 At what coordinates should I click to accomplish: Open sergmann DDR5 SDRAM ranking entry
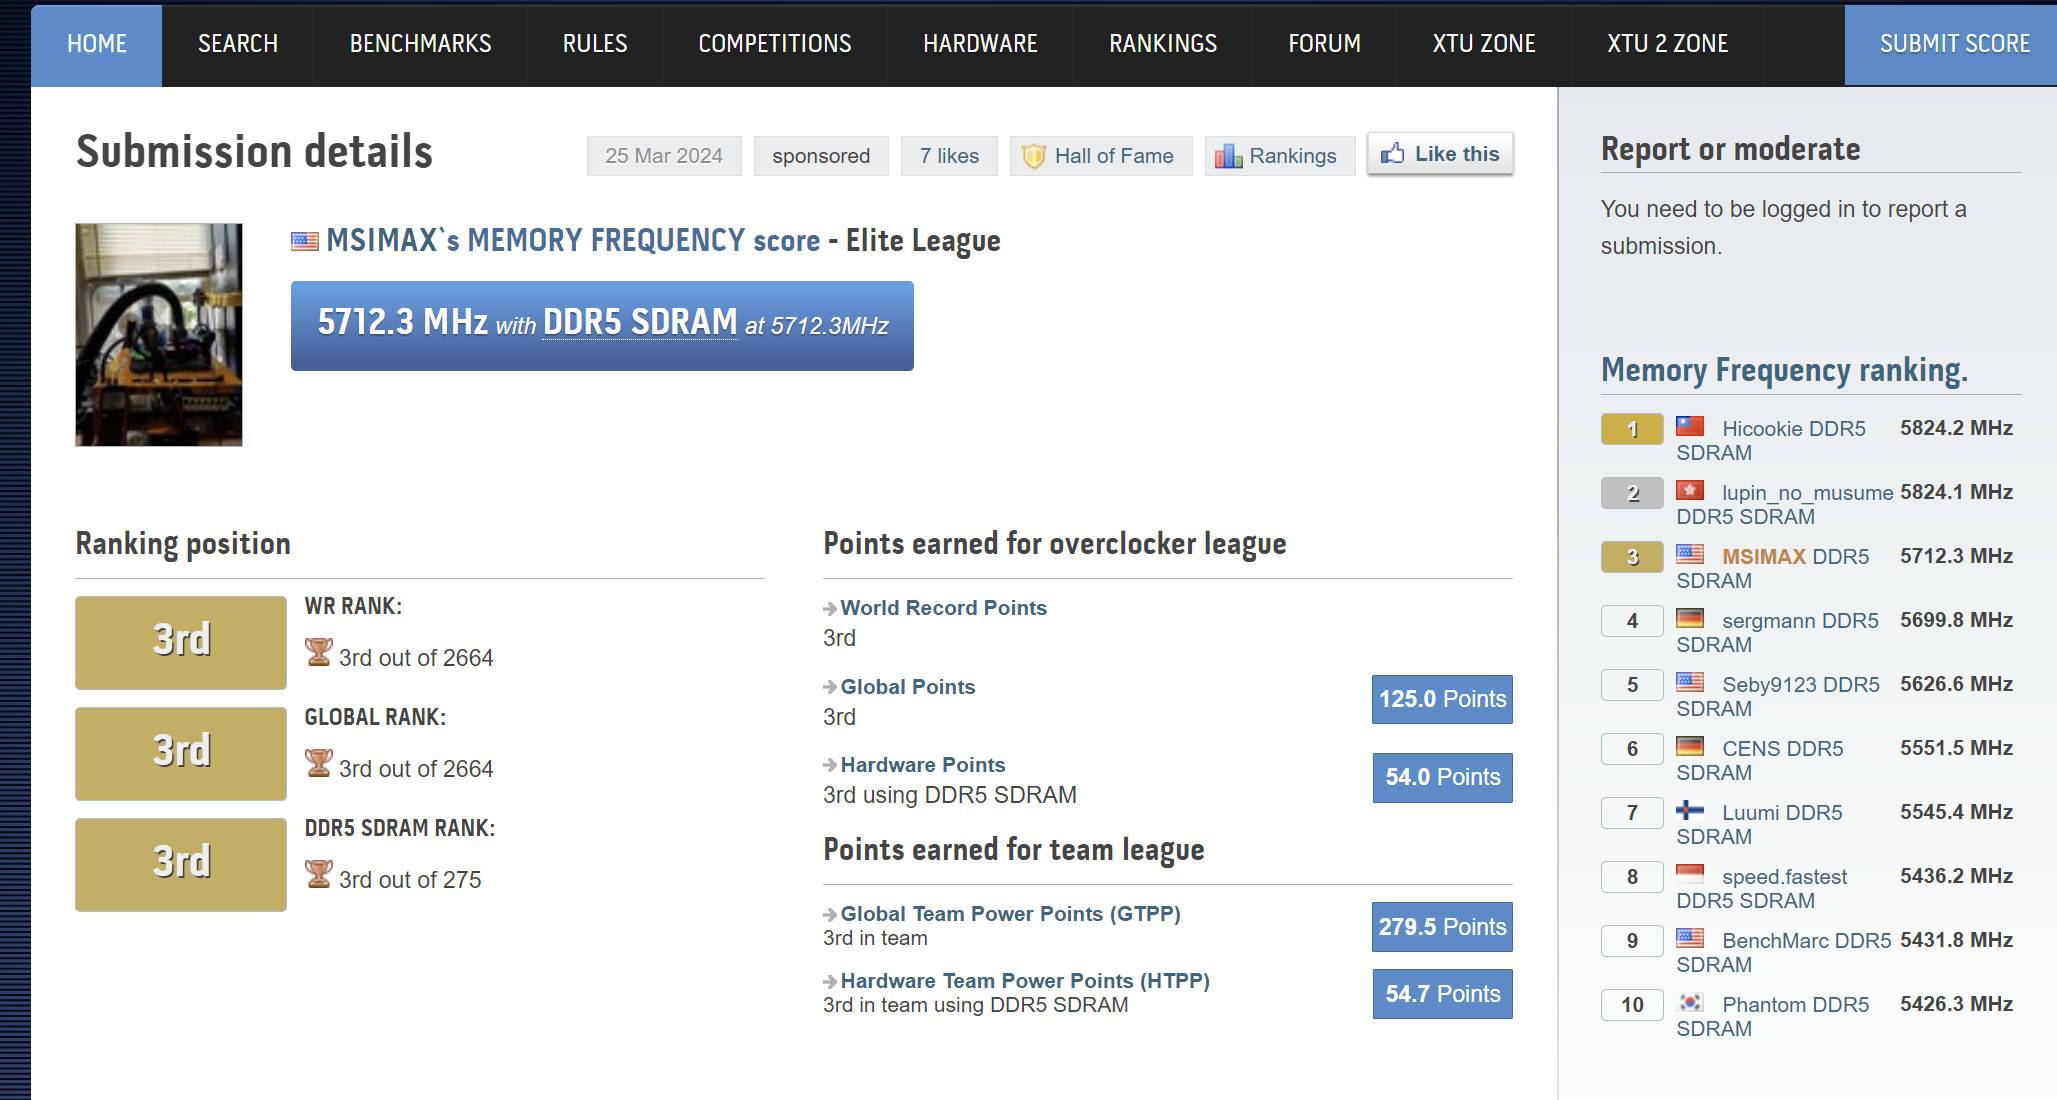tap(1777, 633)
